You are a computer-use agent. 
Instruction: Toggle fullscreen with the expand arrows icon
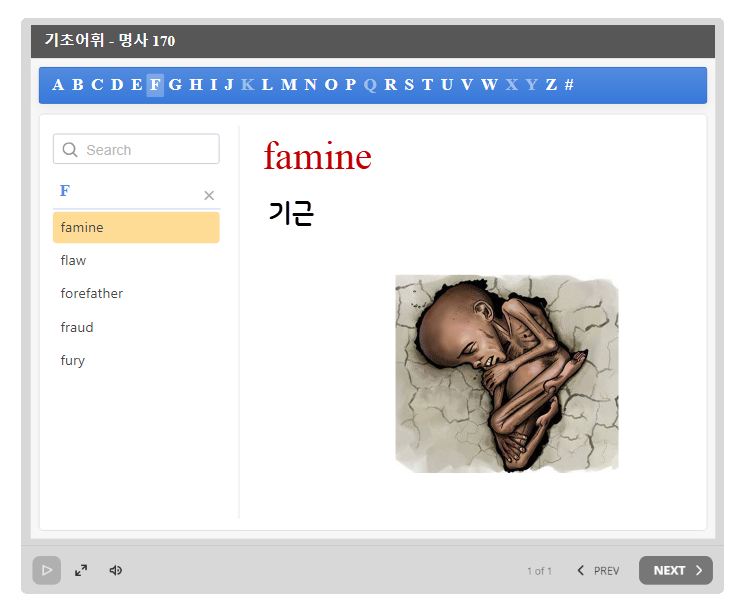pyautogui.click(x=81, y=570)
